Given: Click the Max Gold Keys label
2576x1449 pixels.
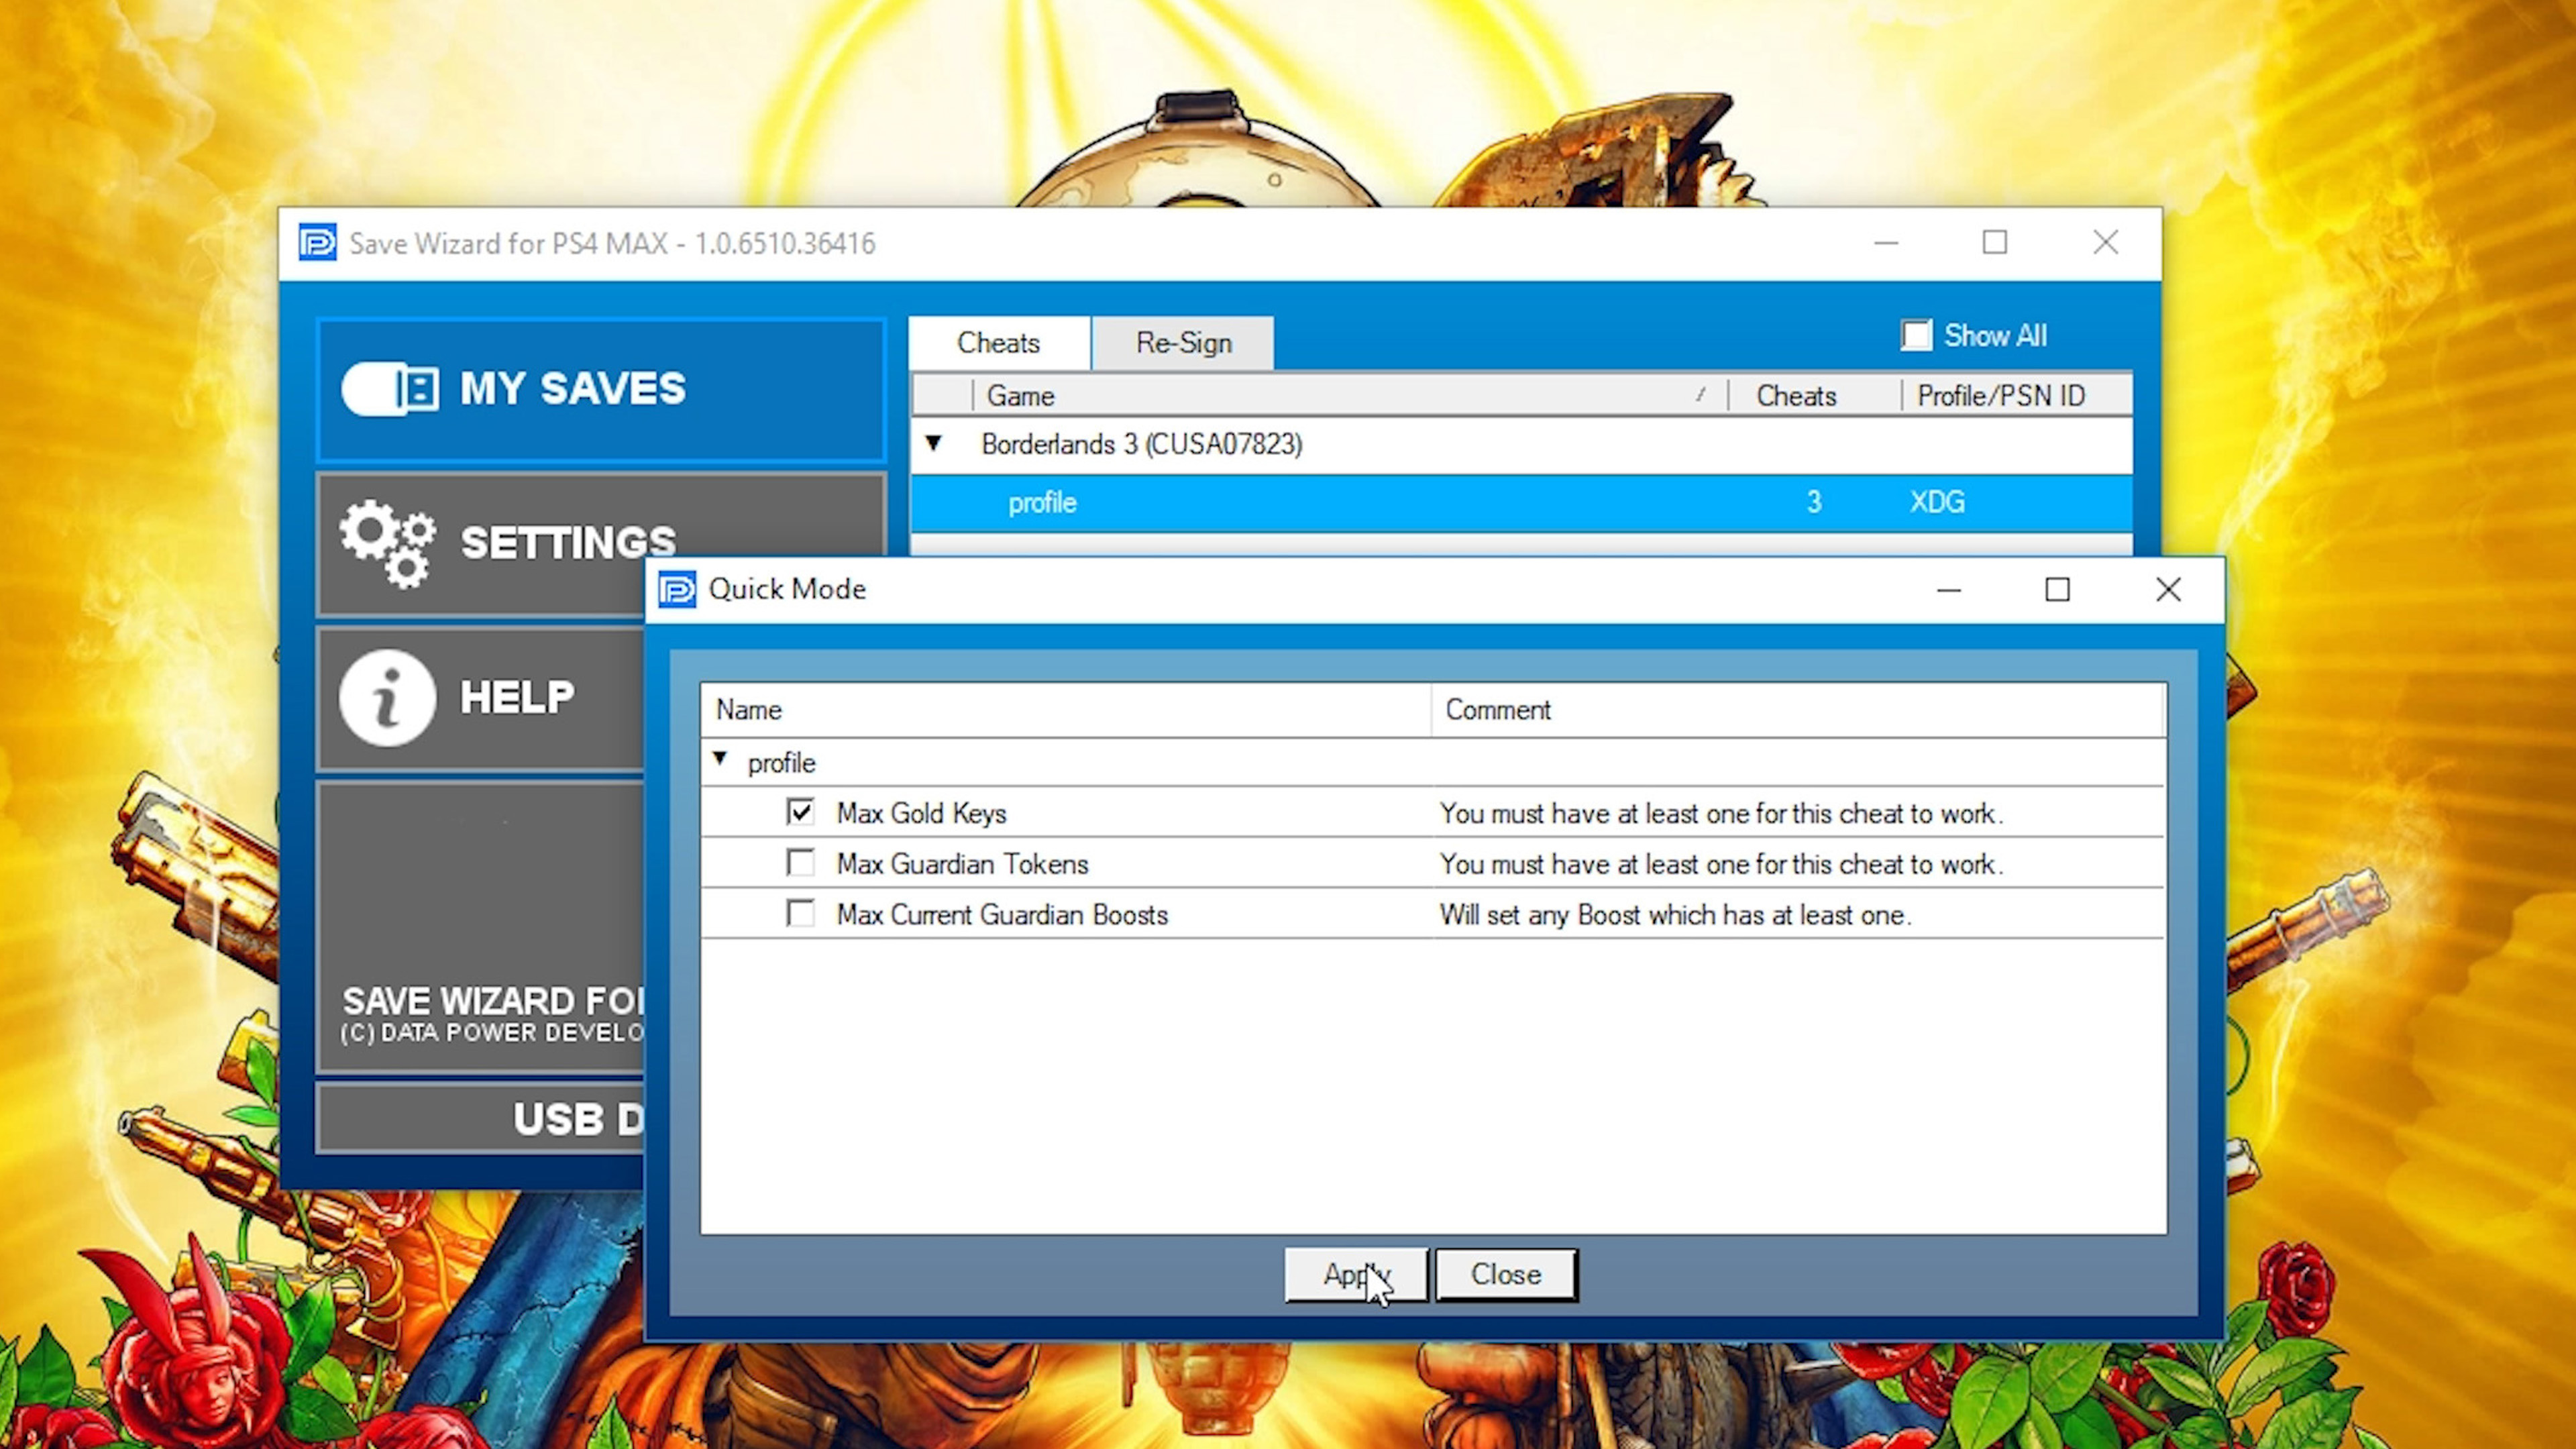Looking at the screenshot, I should (921, 813).
